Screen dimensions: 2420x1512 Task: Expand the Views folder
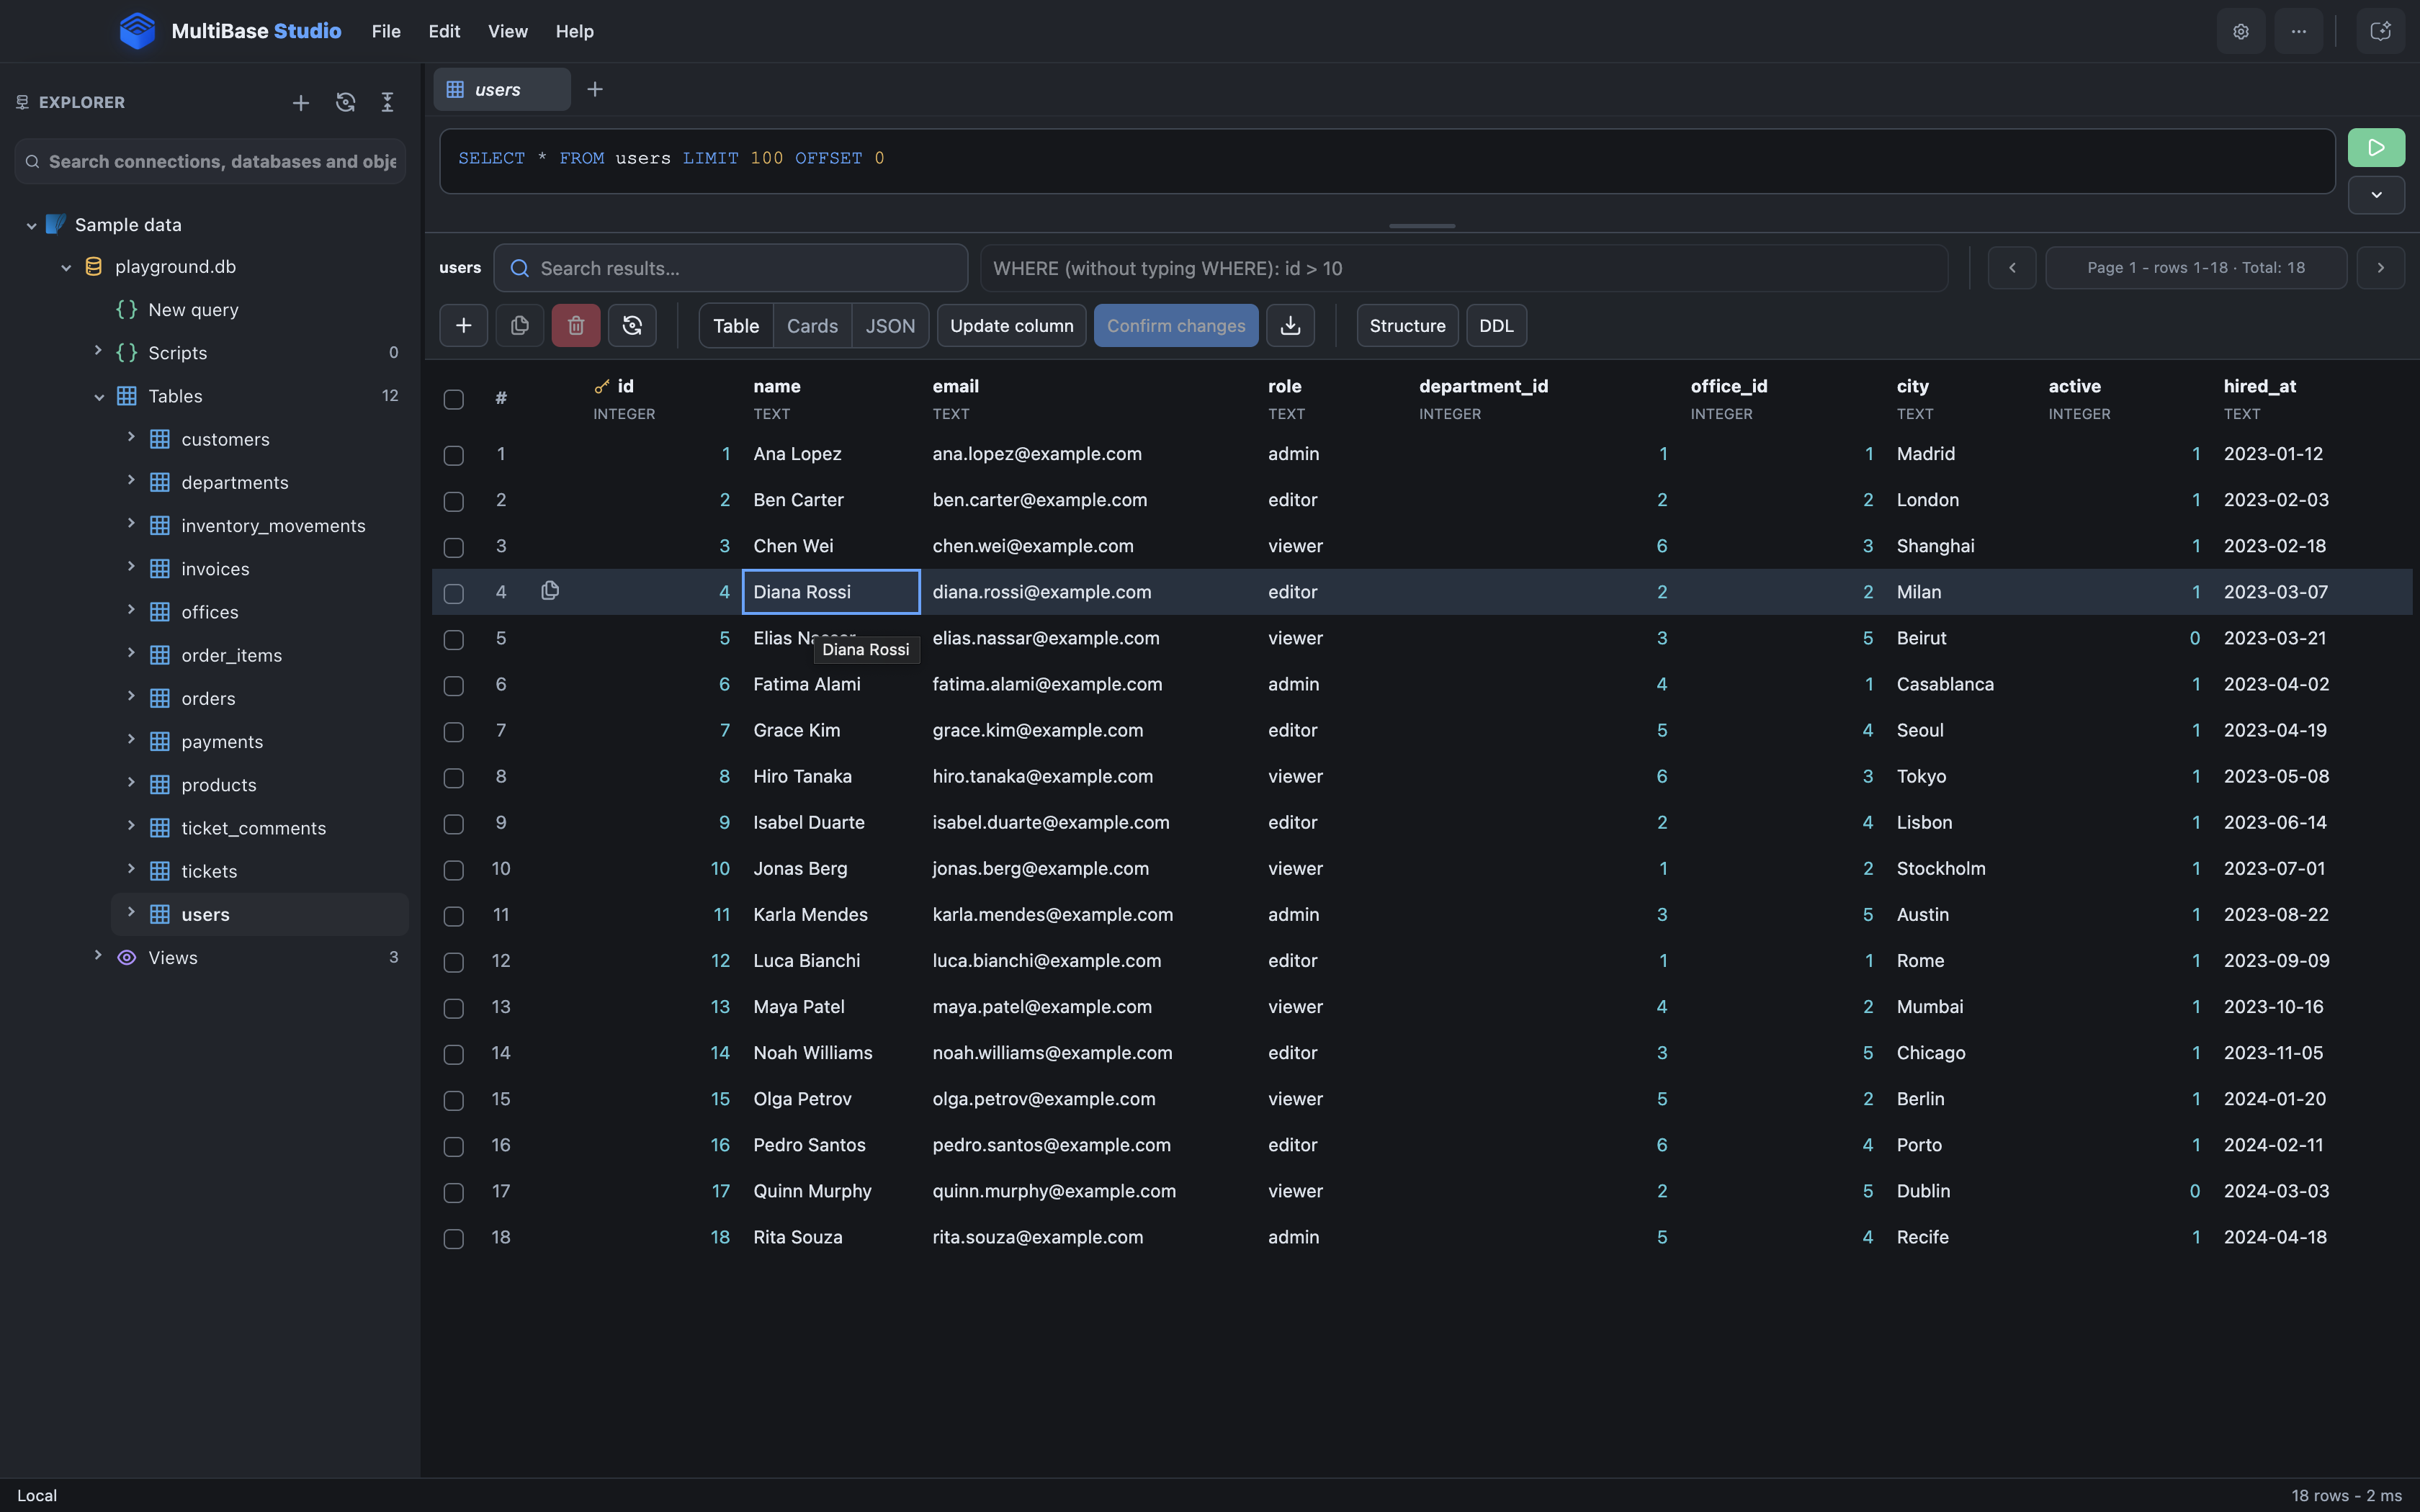click(x=98, y=955)
